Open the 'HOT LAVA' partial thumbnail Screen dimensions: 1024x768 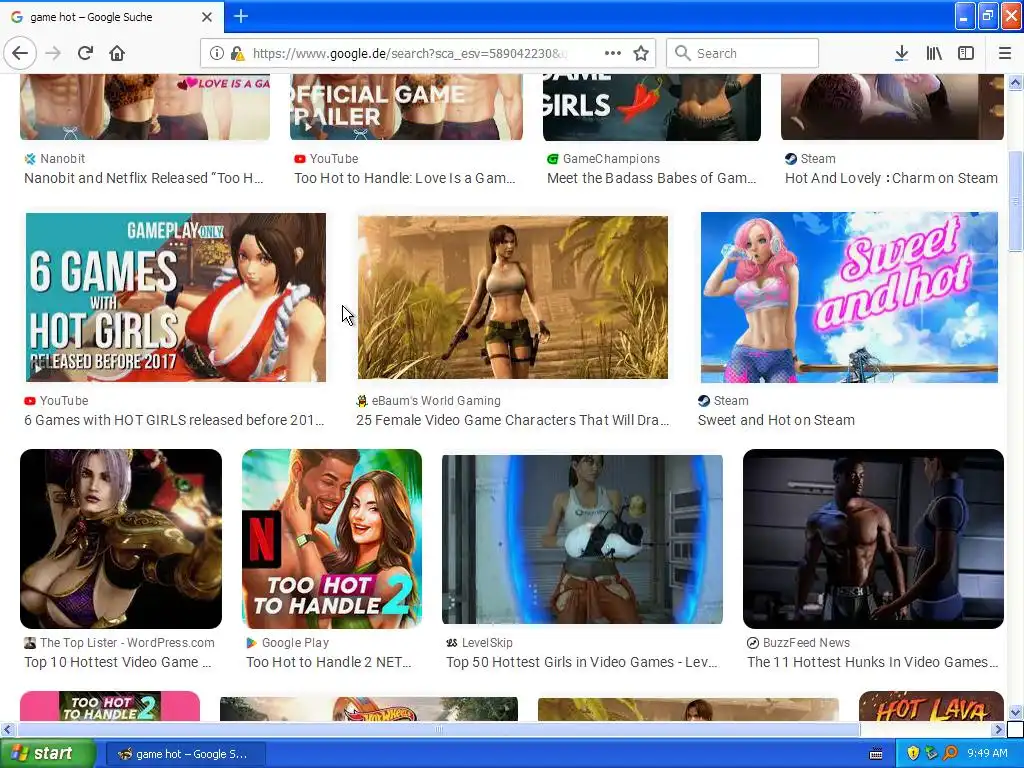(x=931, y=706)
